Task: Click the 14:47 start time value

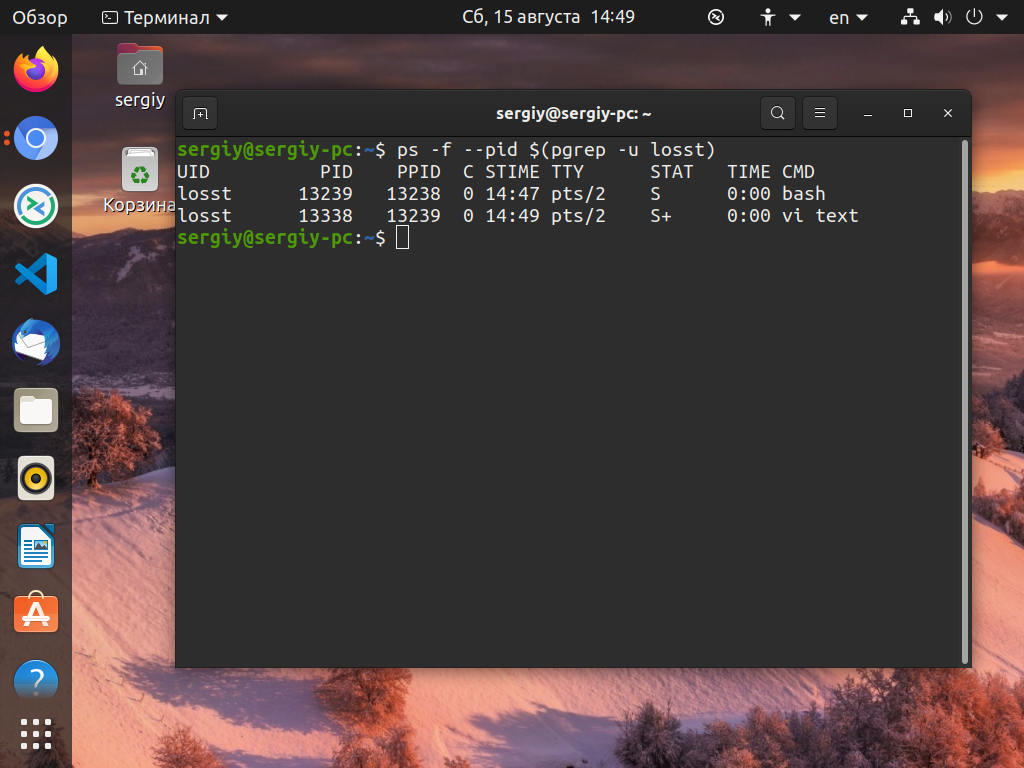Action: pos(512,194)
